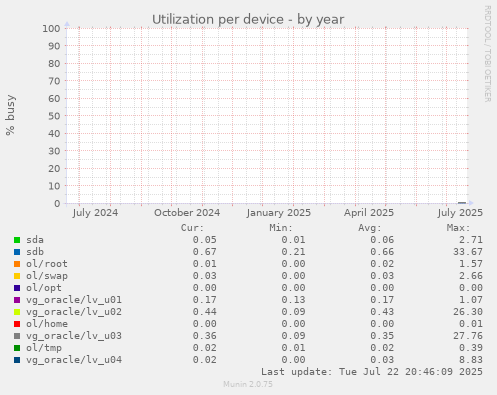497x395 pixels.
Task: Click vg_oracle/lv_u04 max value 8.83
Action: pyautogui.click(x=471, y=360)
